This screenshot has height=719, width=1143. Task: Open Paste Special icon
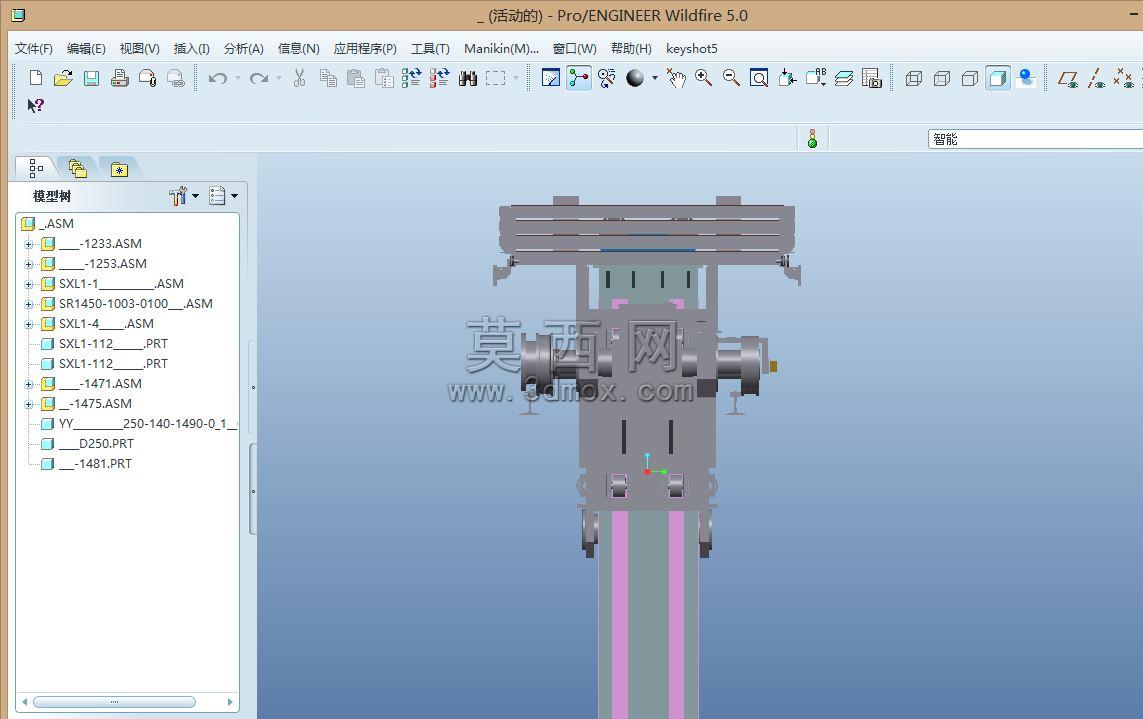(x=384, y=78)
